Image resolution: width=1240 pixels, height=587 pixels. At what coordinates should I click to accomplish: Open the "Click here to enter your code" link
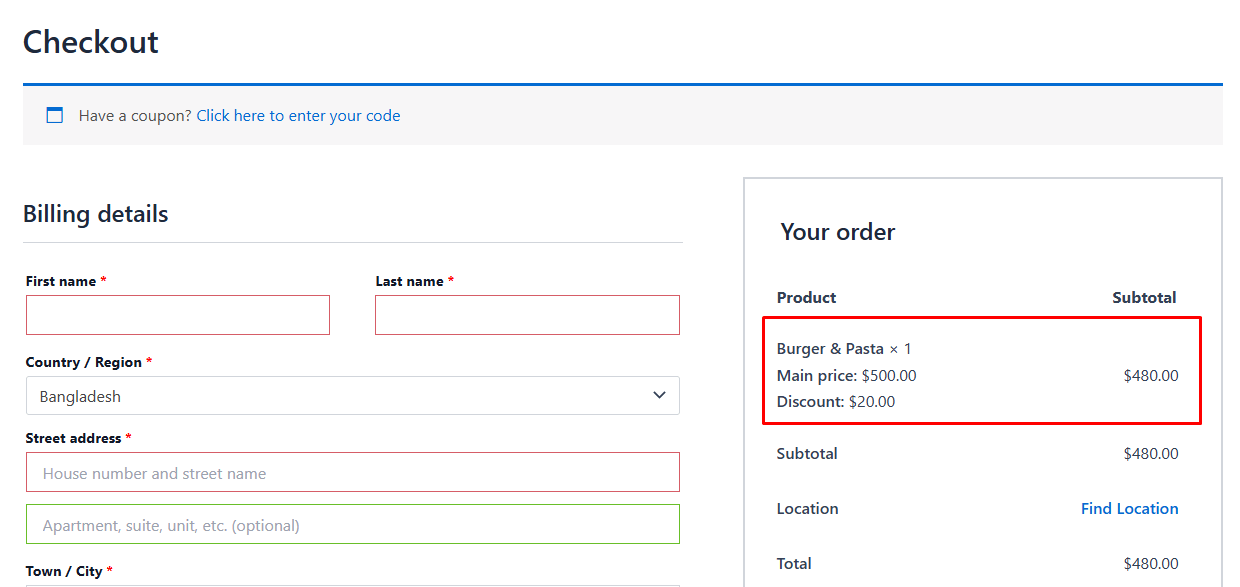pyautogui.click(x=298, y=116)
